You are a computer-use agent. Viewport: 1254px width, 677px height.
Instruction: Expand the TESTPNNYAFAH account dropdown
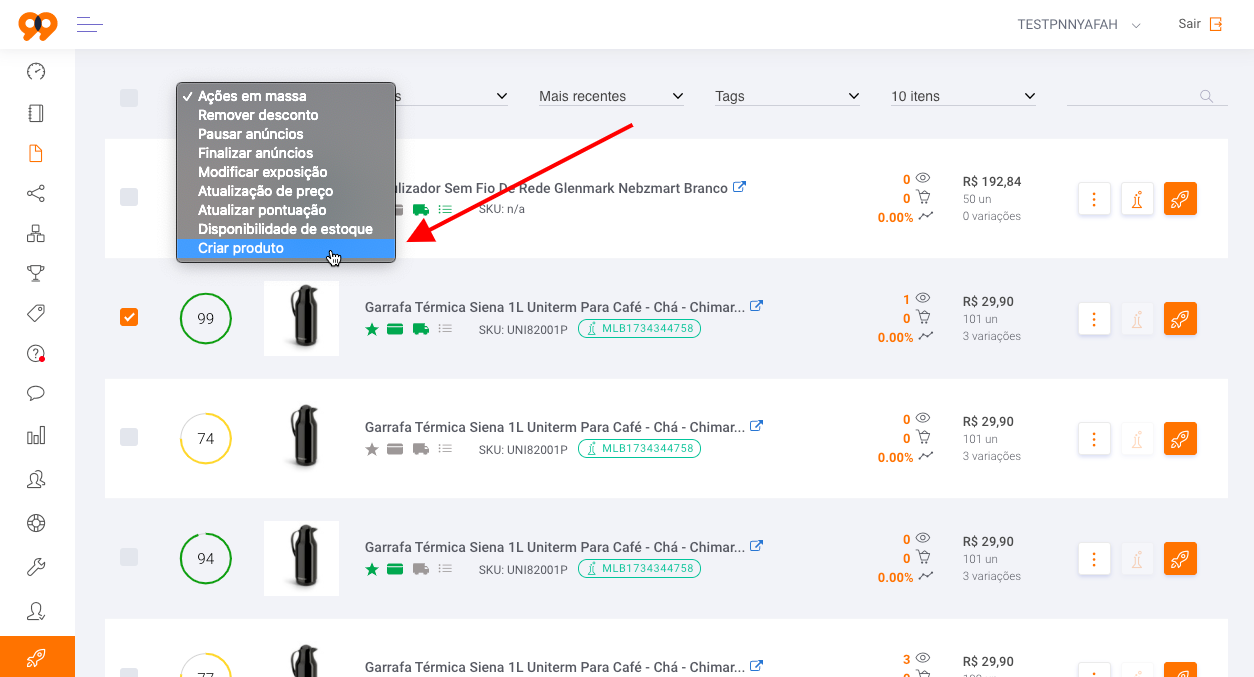tap(1079, 25)
